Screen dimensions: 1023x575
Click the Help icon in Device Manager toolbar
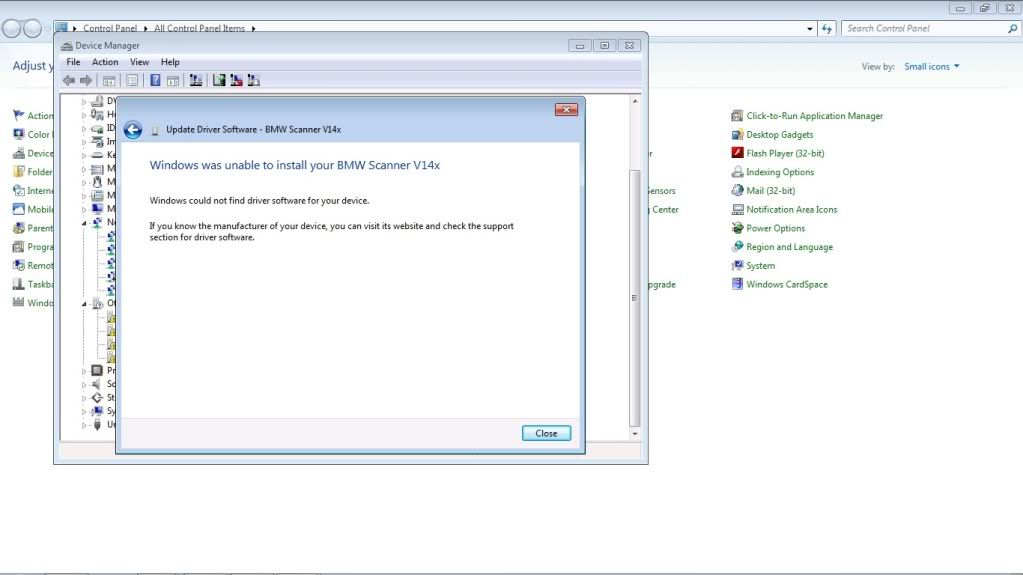[x=155, y=80]
